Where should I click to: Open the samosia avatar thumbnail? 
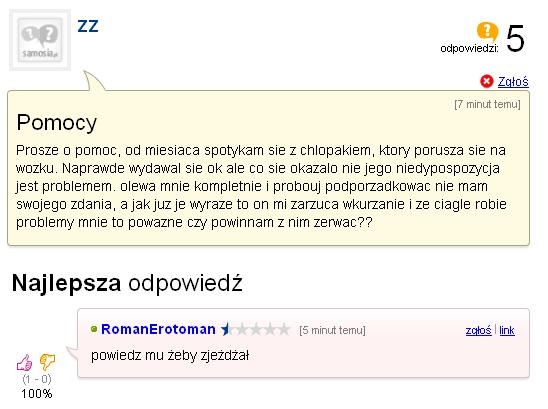tap(40, 40)
